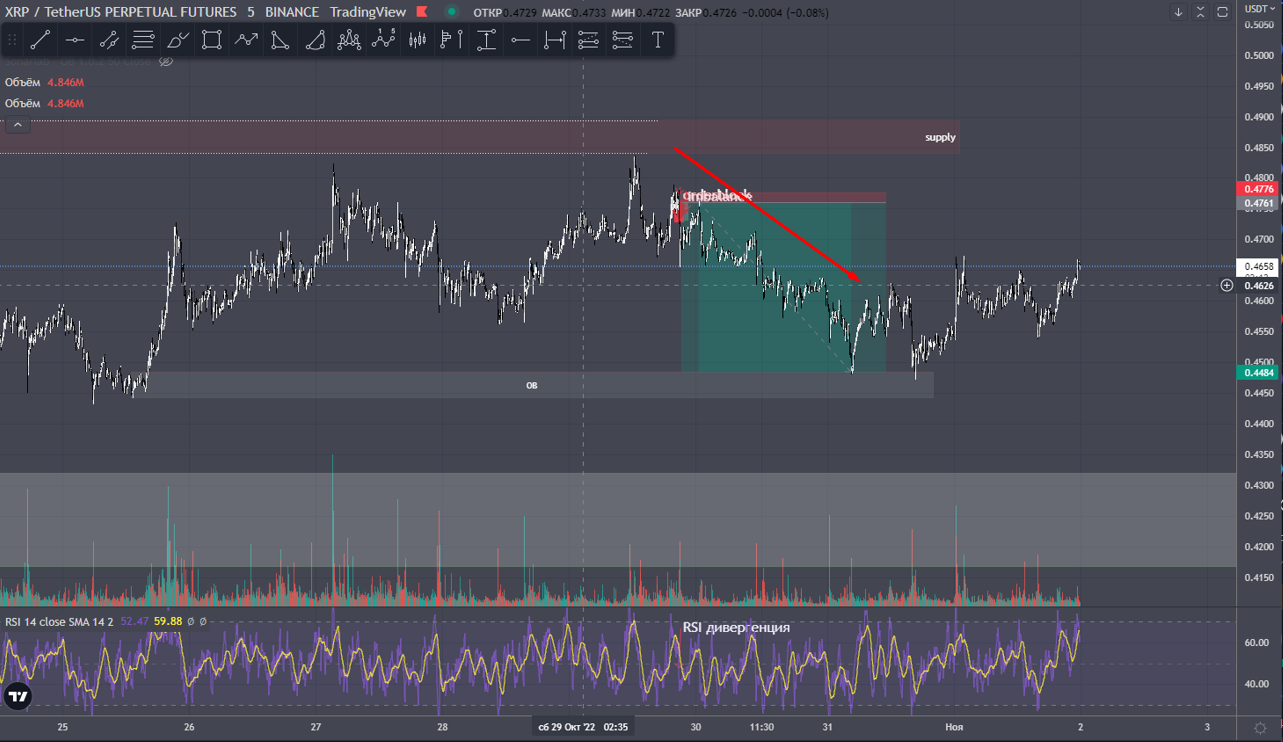Select the Elliott Wave 1-5 tool
Image resolution: width=1283 pixels, height=742 pixels.
[383, 40]
